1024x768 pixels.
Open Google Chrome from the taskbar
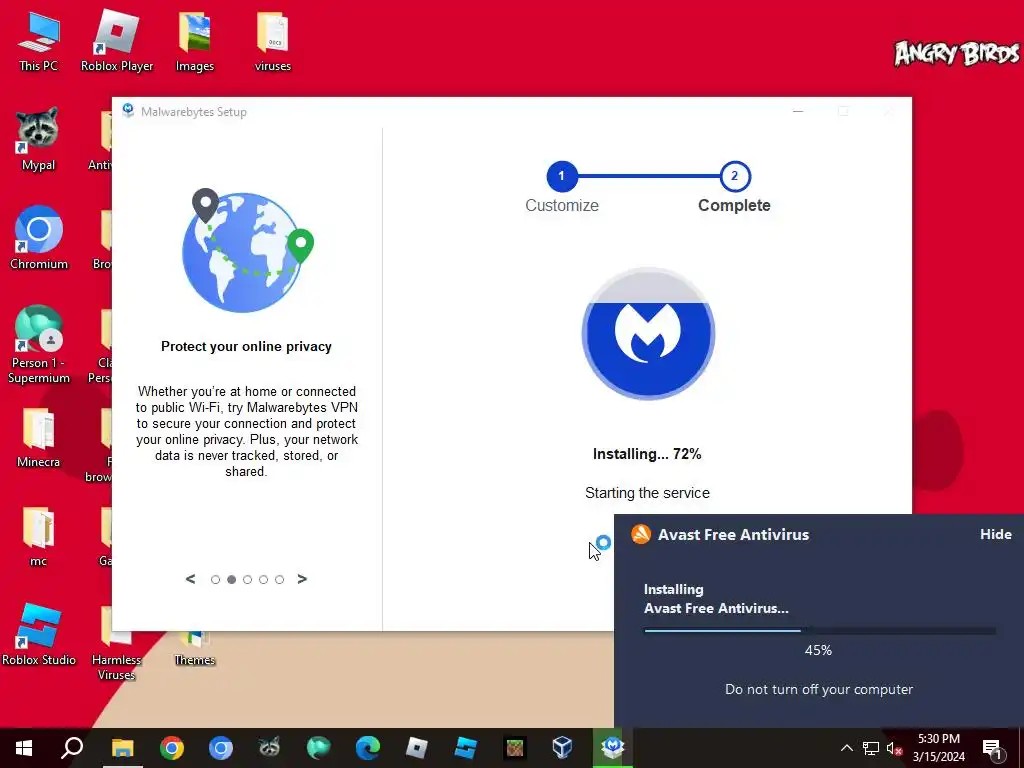pyautogui.click(x=172, y=748)
